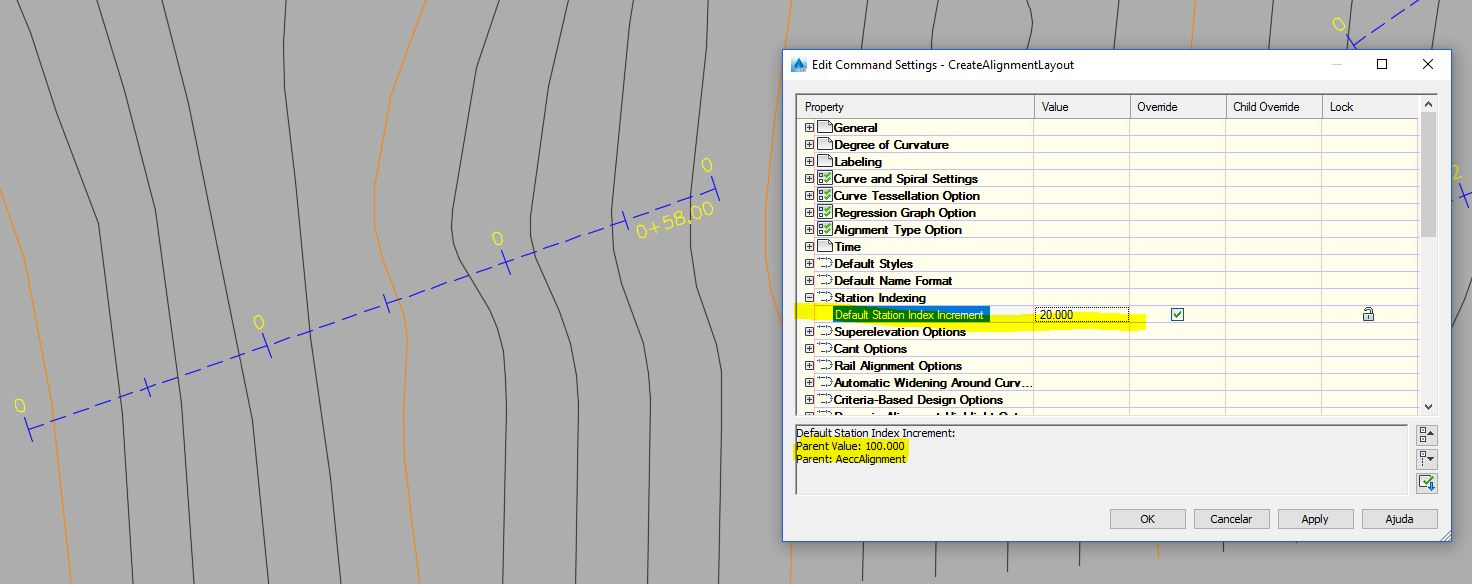The height and width of the screenshot is (584, 1472).
Task: Click the collapse-all override icon beside the description pane
Action: (1427, 434)
